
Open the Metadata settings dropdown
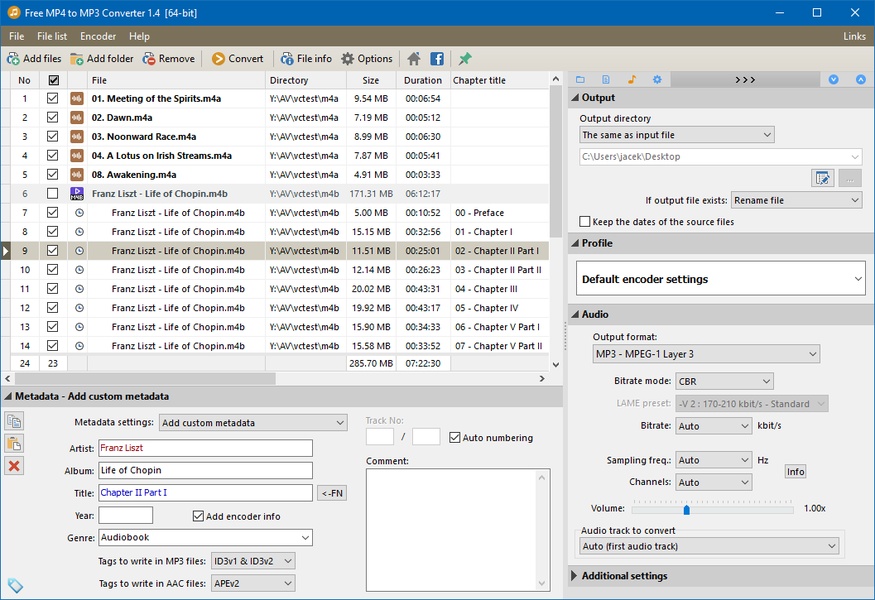click(x=253, y=423)
